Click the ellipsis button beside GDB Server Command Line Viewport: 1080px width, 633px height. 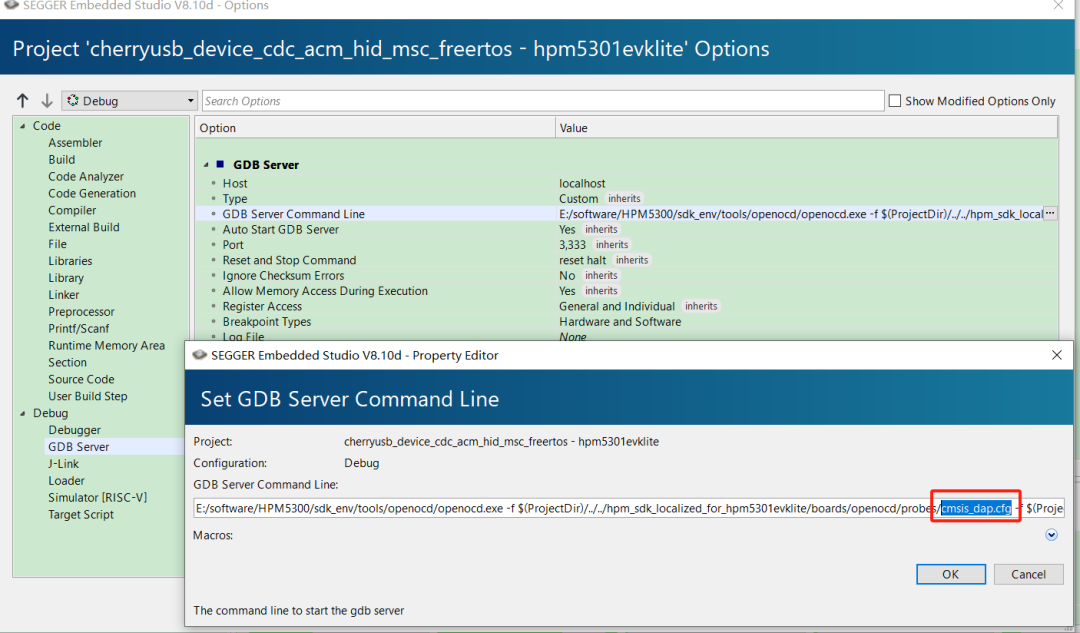(x=1049, y=214)
